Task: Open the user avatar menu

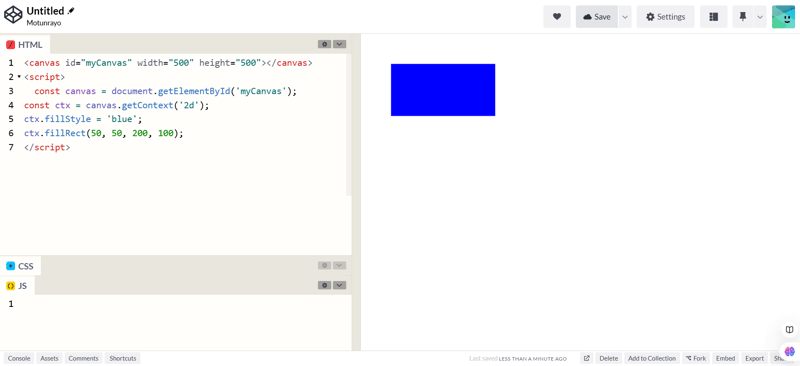Action: pyautogui.click(x=783, y=17)
